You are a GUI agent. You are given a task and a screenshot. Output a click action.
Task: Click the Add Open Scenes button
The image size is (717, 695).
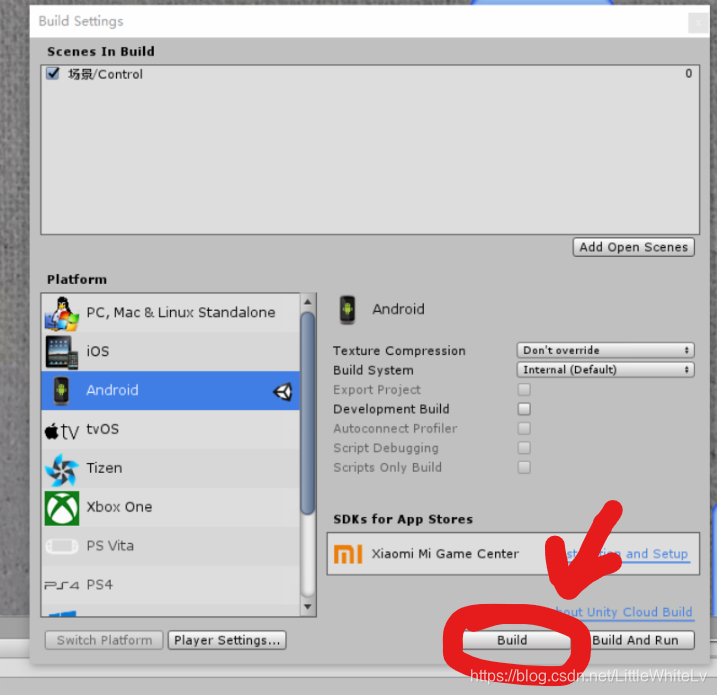(x=633, y=247)
